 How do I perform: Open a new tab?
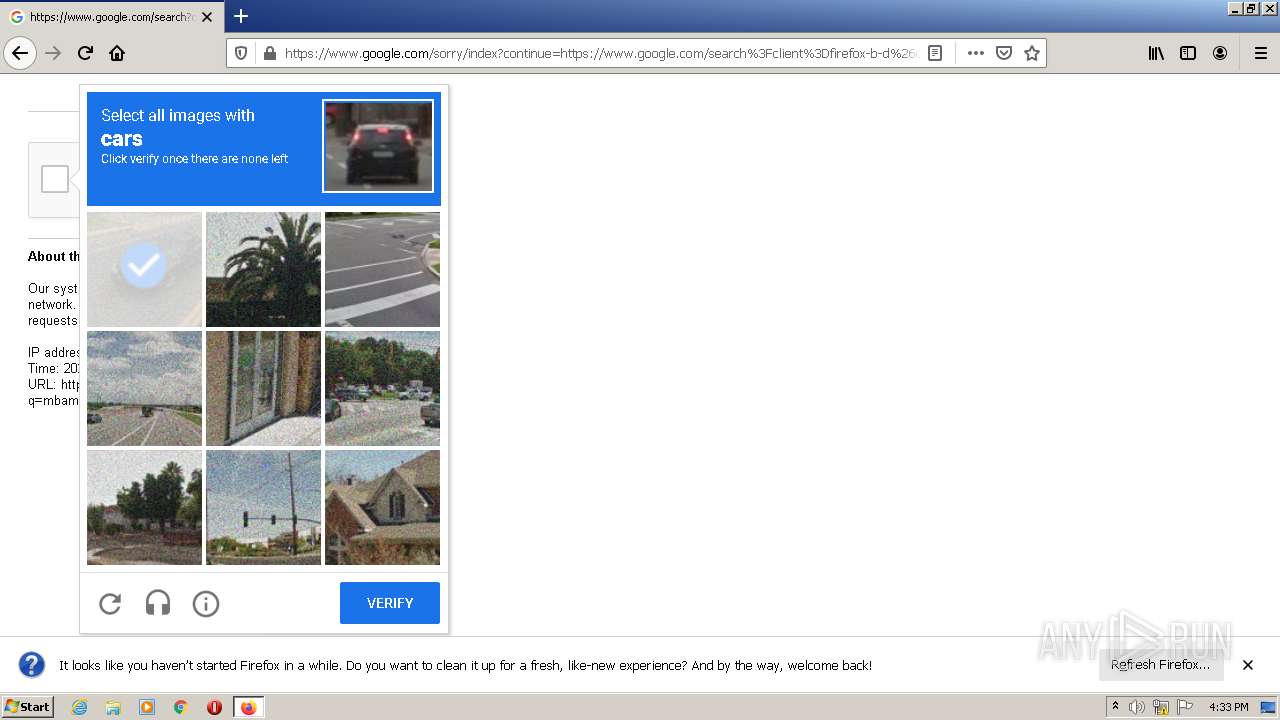[241, 16]
